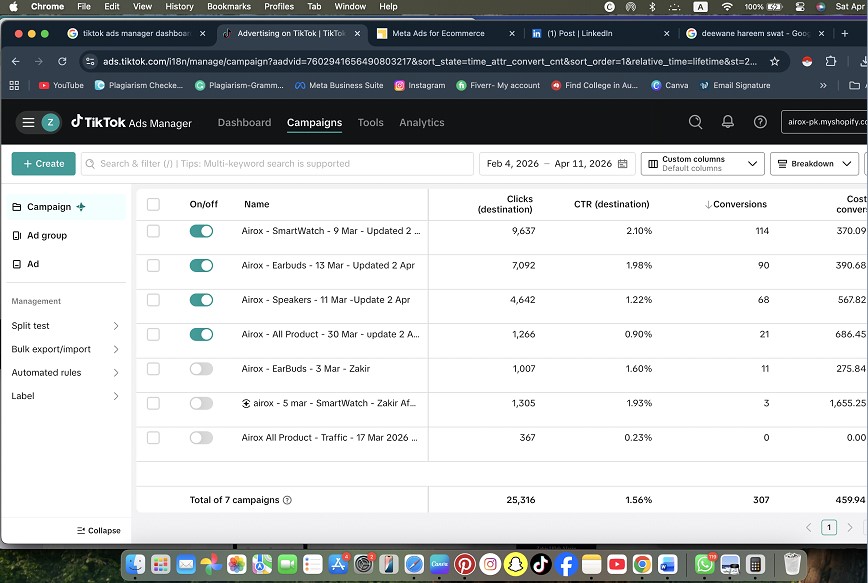Open the Instagram bookmark
Image resolution: width=868 pixels, height=583 pixels.
[420, 85]
